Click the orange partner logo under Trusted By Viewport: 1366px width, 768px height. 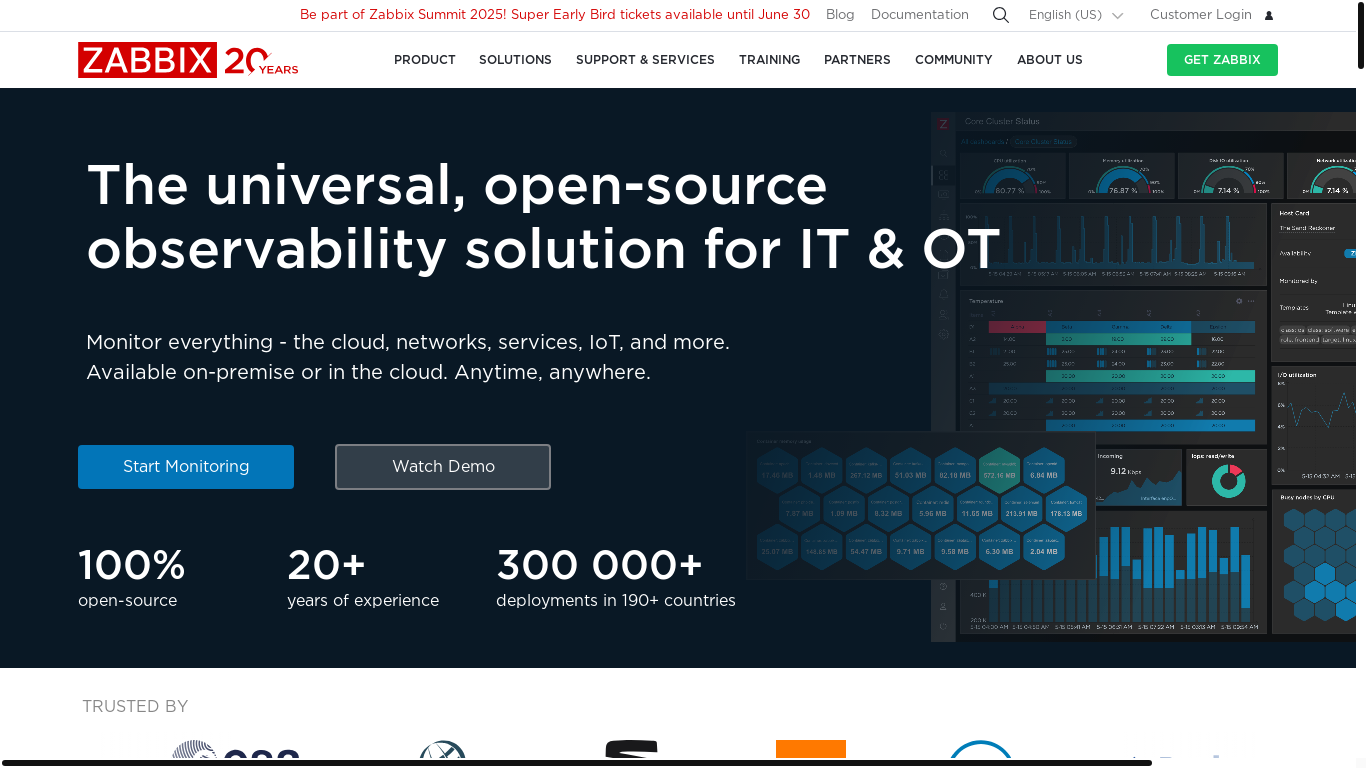pos(811,749)
